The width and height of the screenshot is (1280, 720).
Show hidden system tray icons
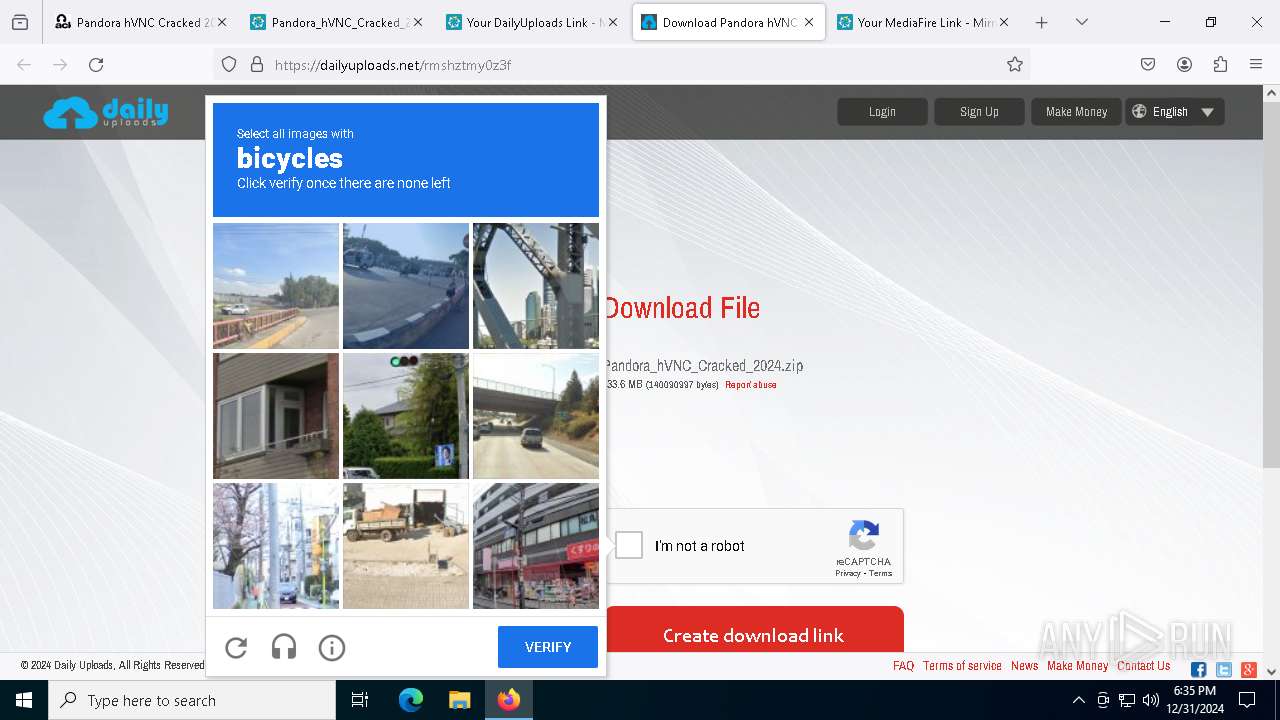pos(1078,700)
